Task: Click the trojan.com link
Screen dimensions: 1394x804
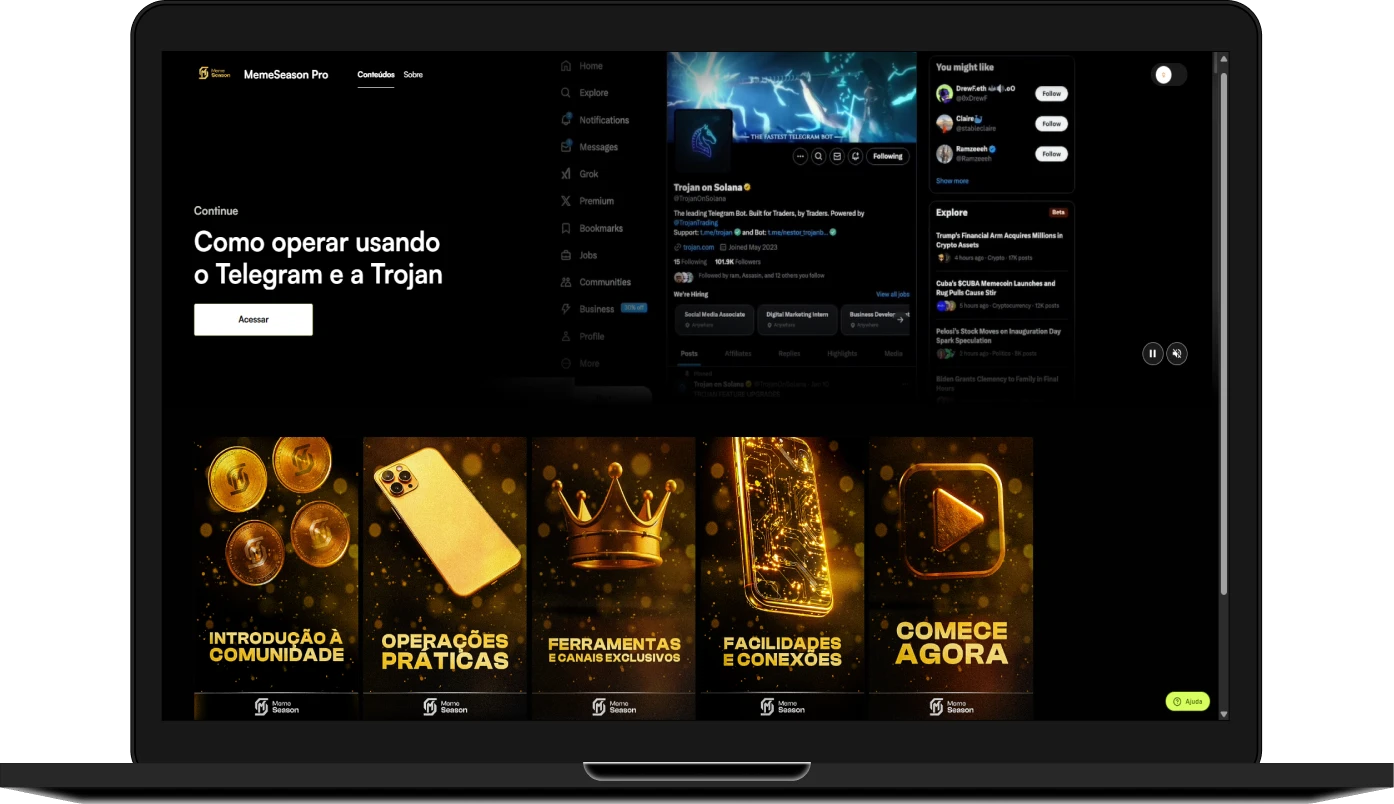Action: click(698, 247)
